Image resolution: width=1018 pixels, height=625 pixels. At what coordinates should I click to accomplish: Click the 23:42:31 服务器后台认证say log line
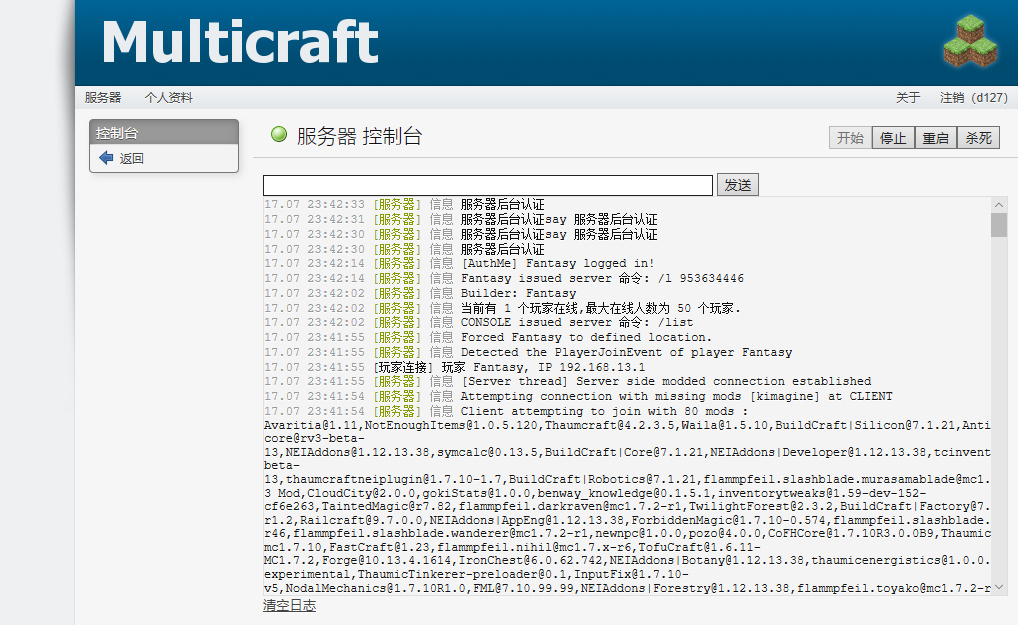pyautogui.click(x=460, y=219)
